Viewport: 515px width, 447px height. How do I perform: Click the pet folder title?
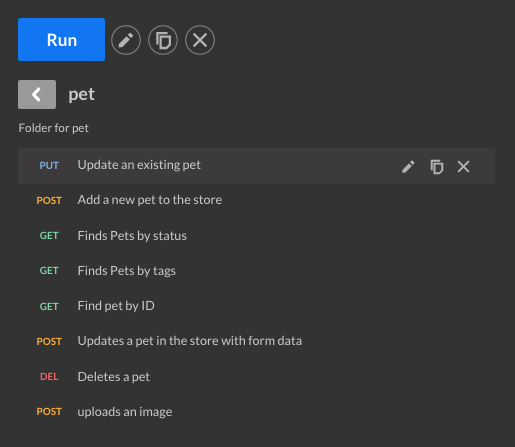tap(81, 95)
